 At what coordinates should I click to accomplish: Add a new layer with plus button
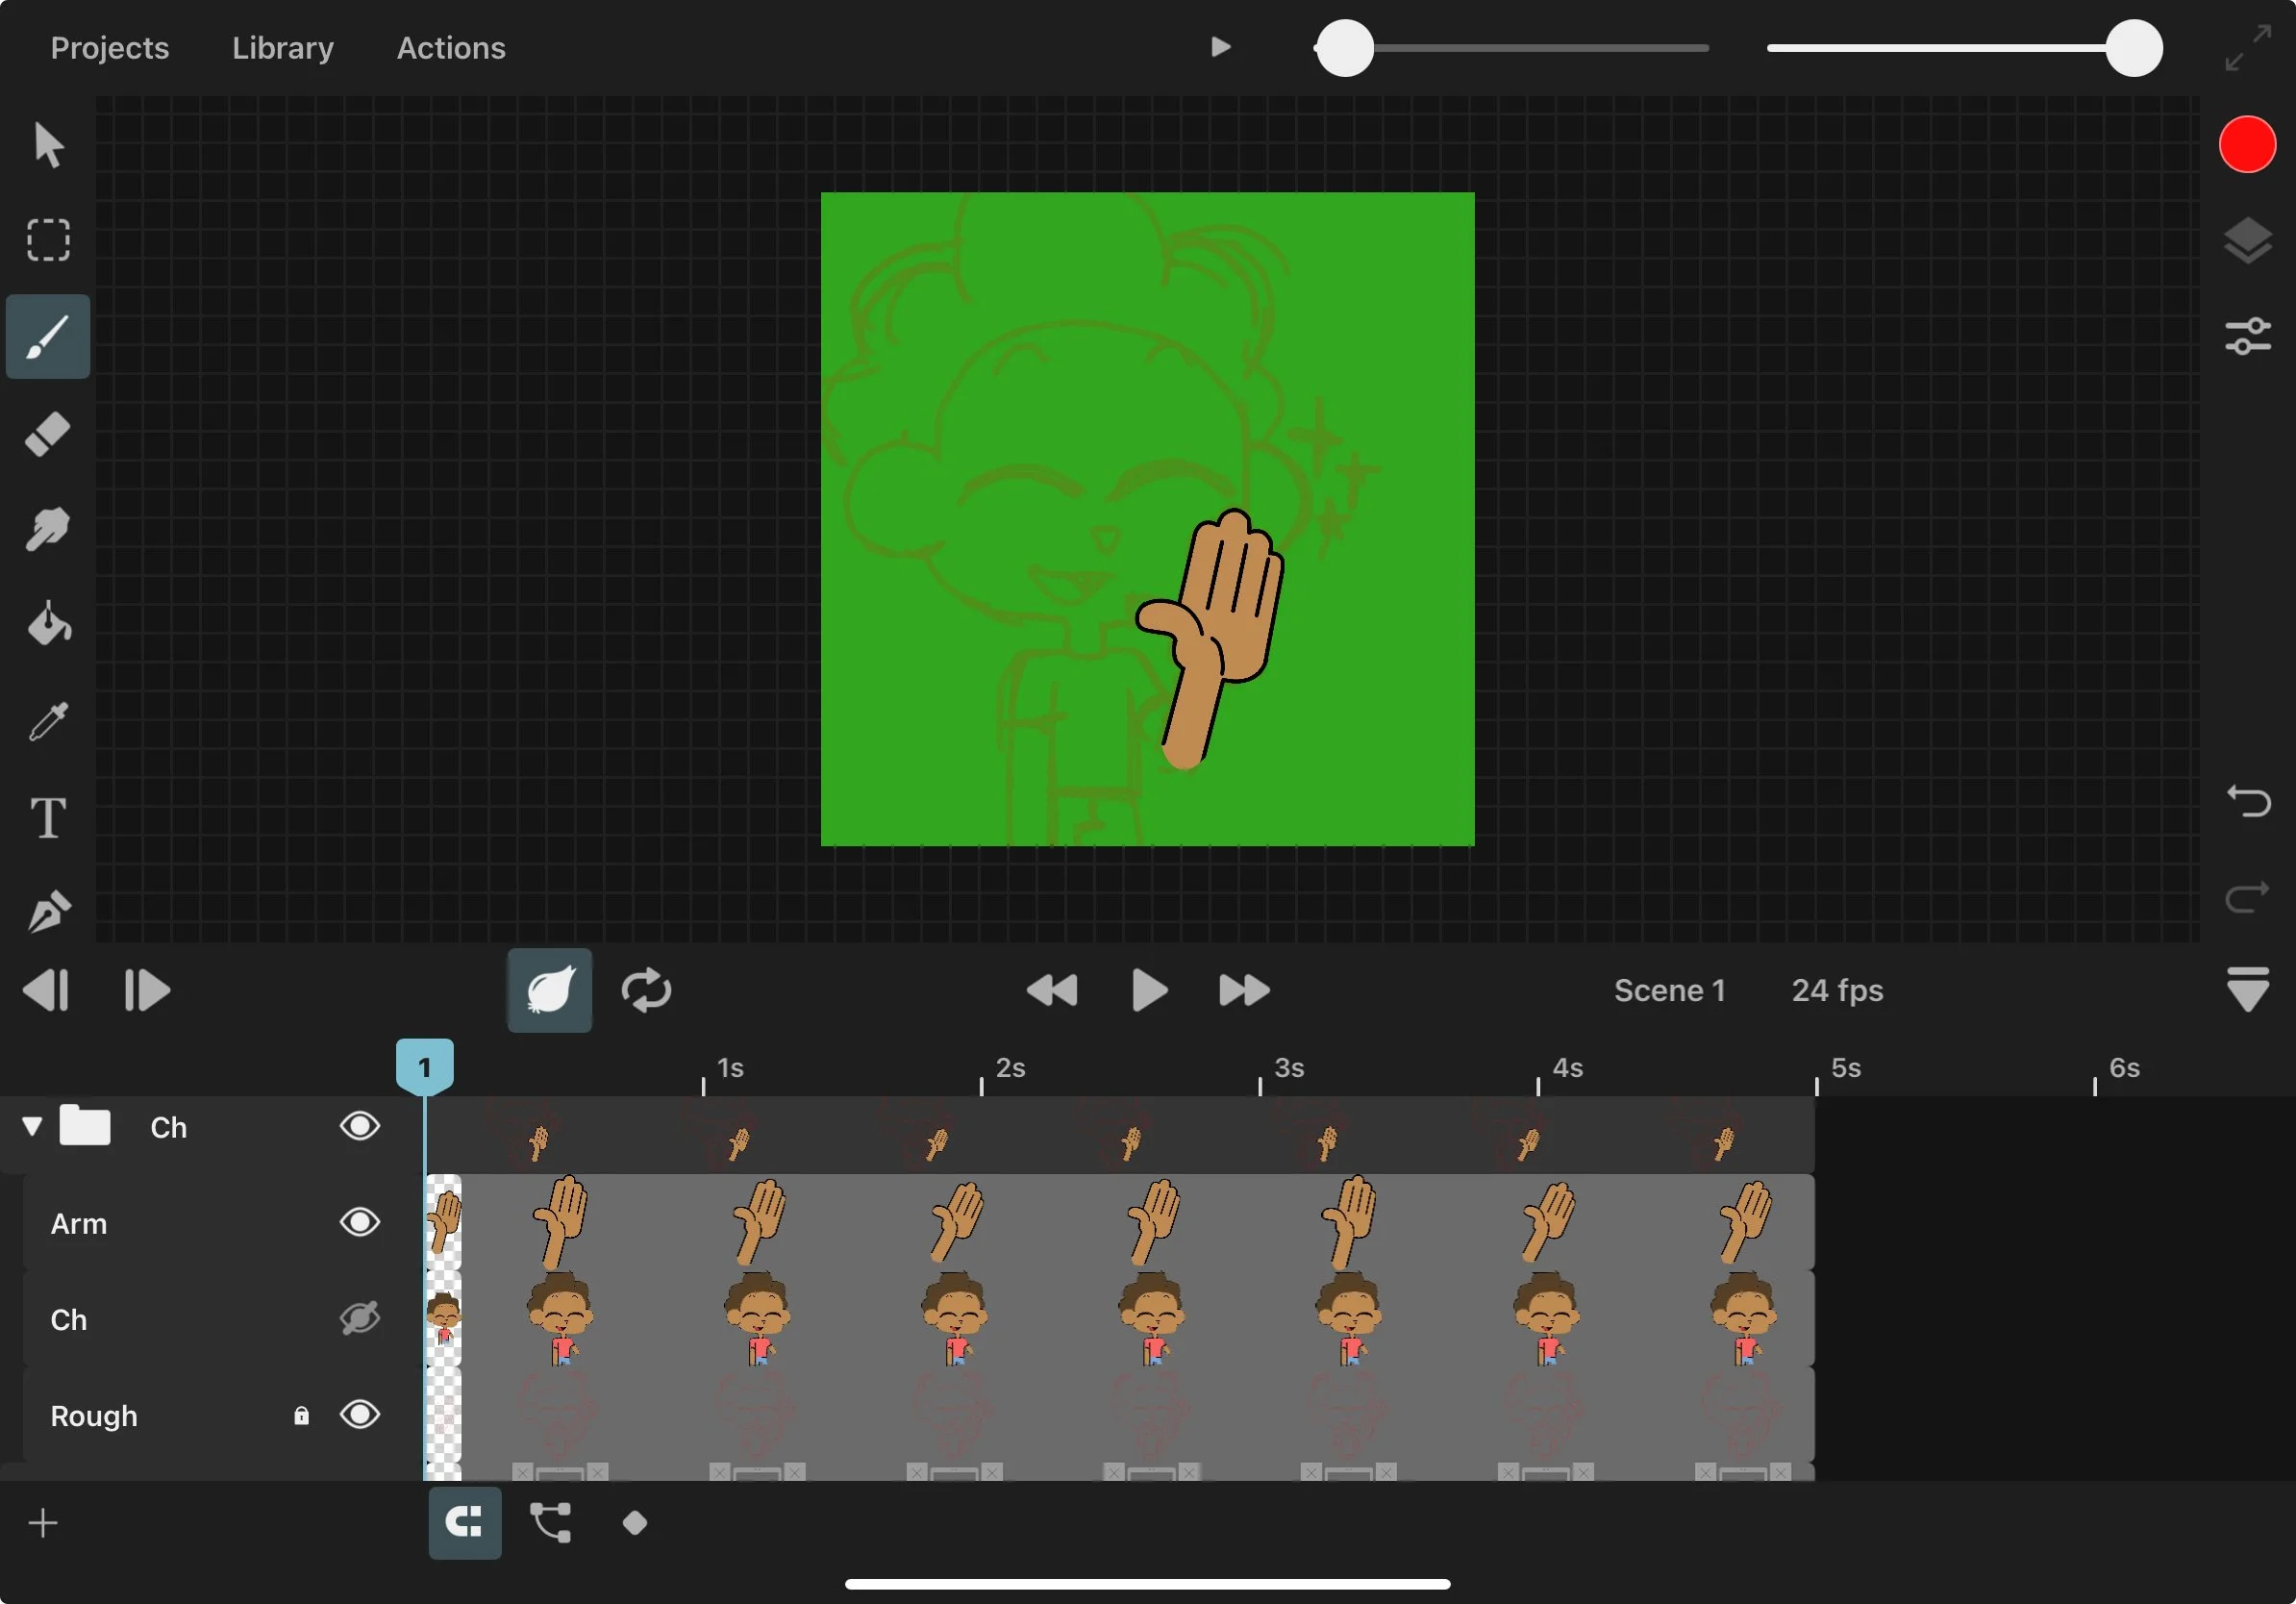43,1523
